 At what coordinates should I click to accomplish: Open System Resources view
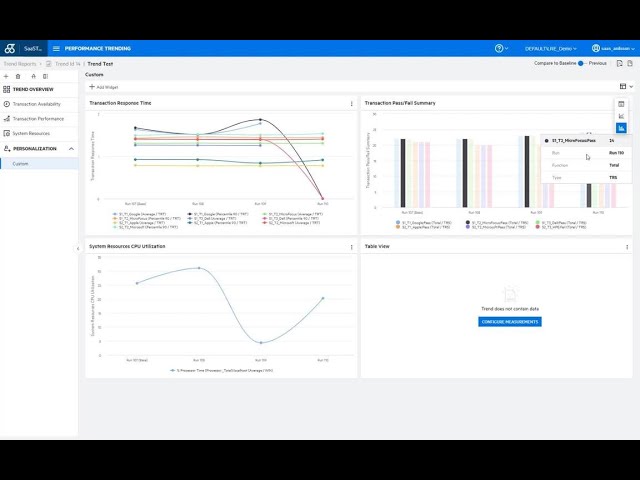39,133
